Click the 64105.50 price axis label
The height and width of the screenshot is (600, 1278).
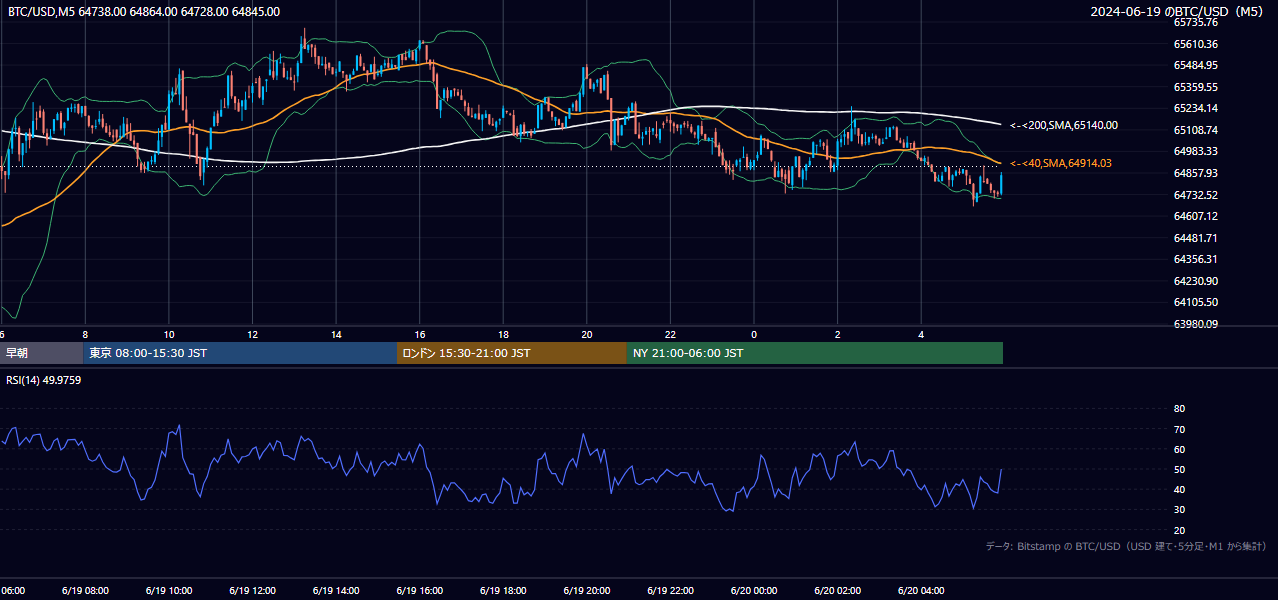point(1195,302)
